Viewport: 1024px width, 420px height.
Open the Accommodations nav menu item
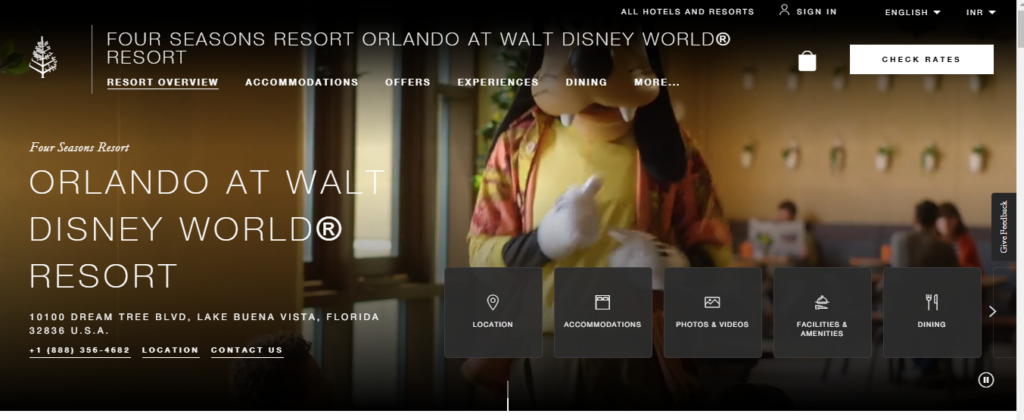[x=302, y=82]
